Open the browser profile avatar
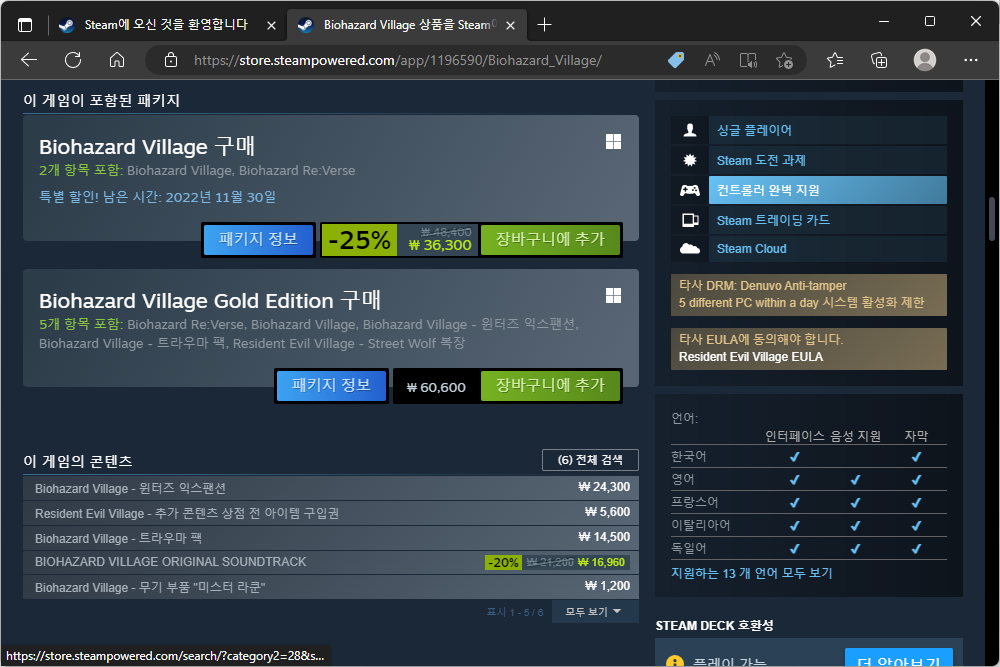Image resolution: width=1000 pixels, height=667 pixels. coord(925,60)
